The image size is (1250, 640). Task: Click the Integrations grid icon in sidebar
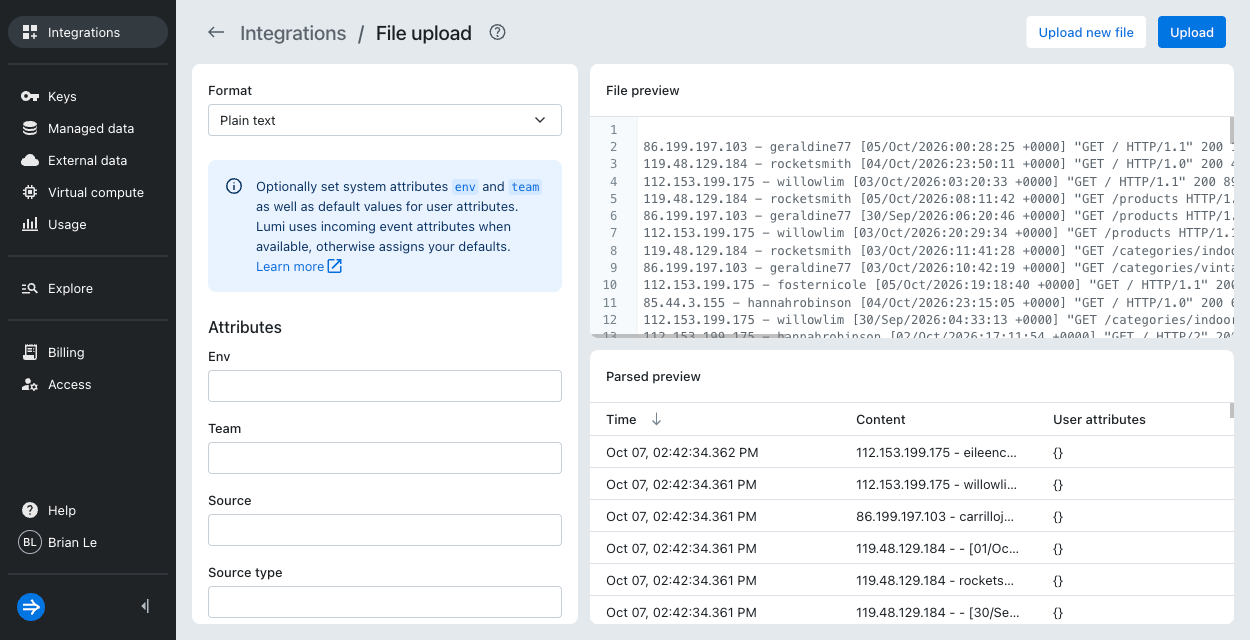pyautogui.click(x=30, y=32)
